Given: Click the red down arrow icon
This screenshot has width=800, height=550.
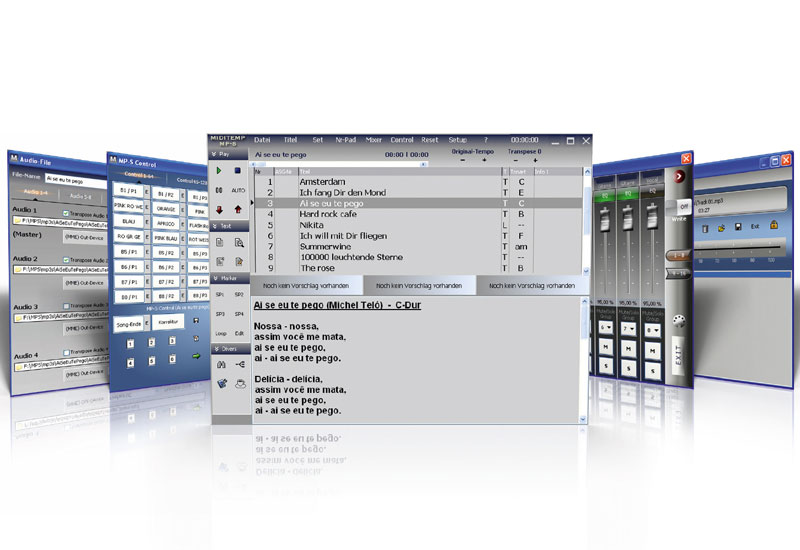Looking at the screenshot, I should [219, 209].
